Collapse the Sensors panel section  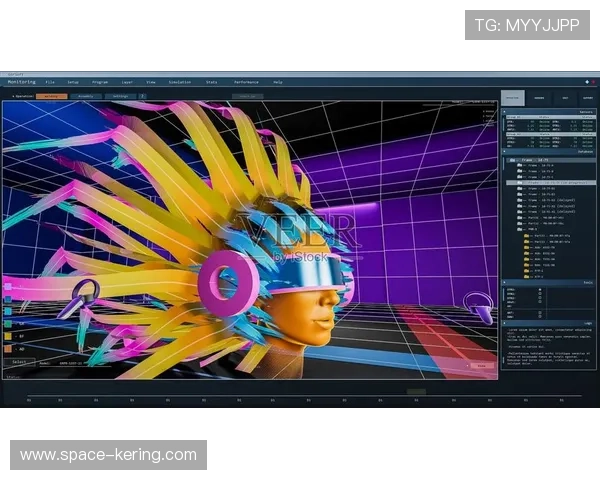click(x=506, y=112)
